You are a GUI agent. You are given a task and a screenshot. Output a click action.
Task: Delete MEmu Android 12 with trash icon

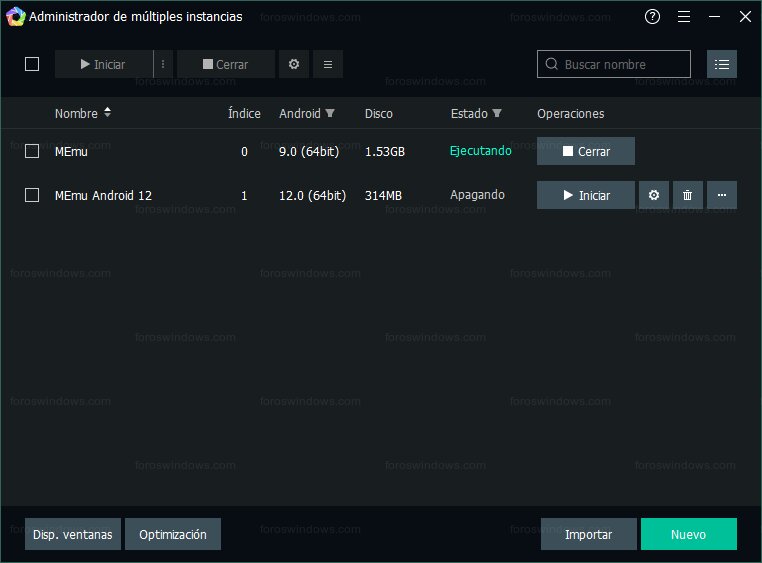688,195
